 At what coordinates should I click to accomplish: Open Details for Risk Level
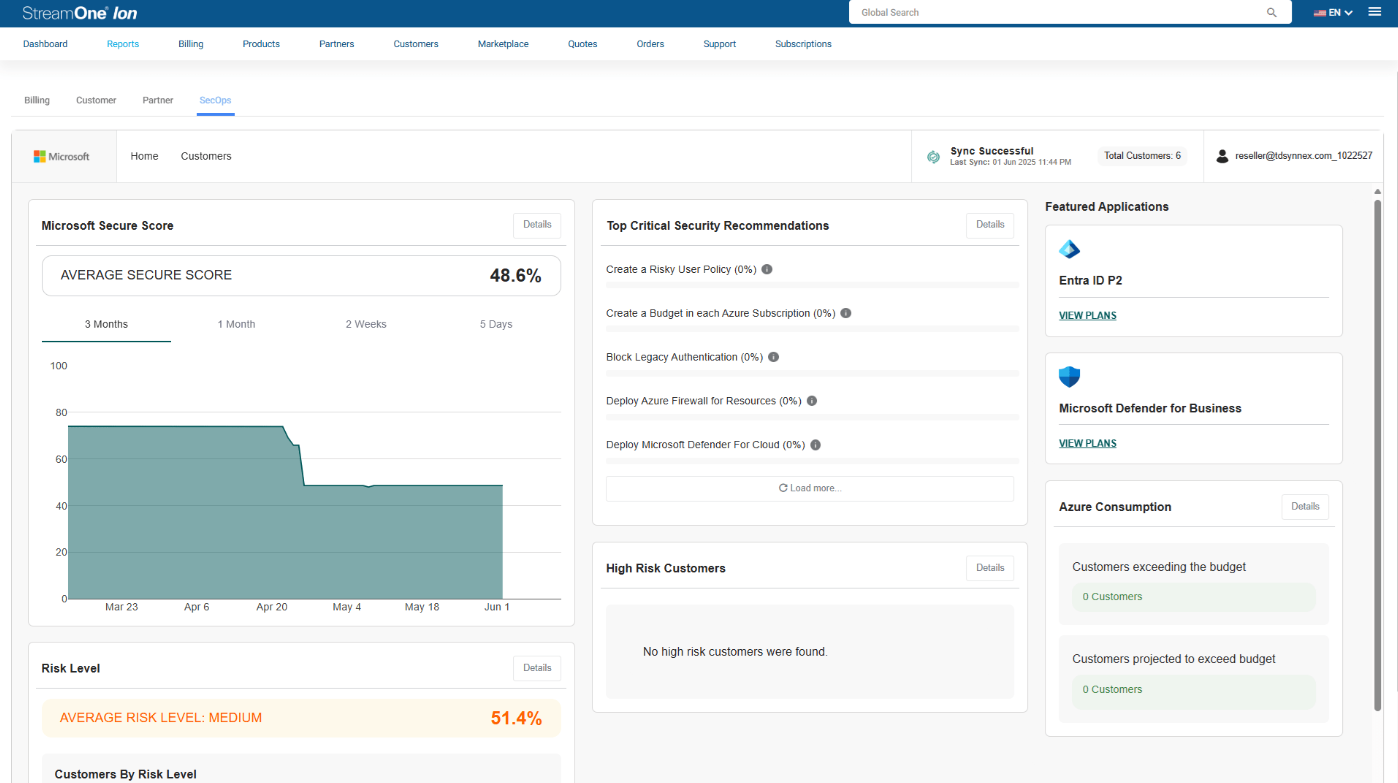click(537, 668)
